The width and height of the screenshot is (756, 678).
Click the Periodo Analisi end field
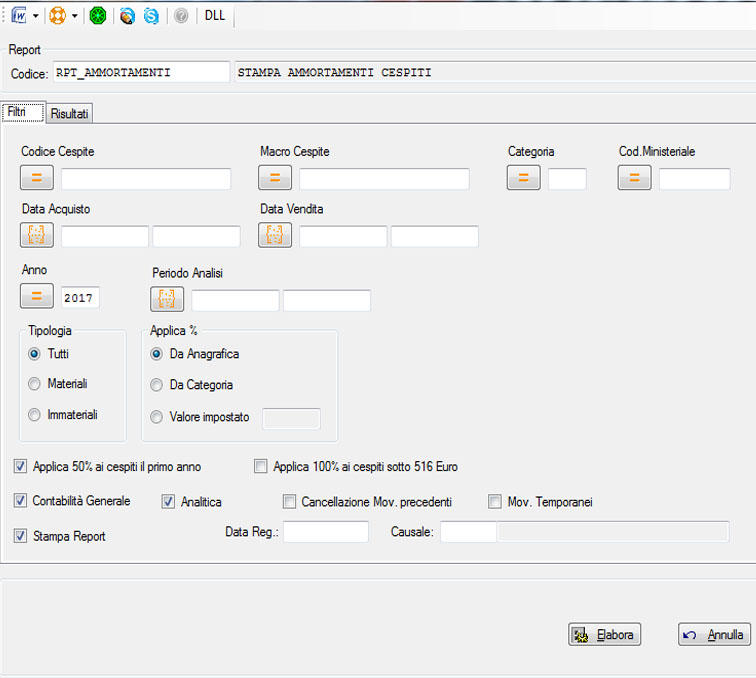click(x=327, y=300)
